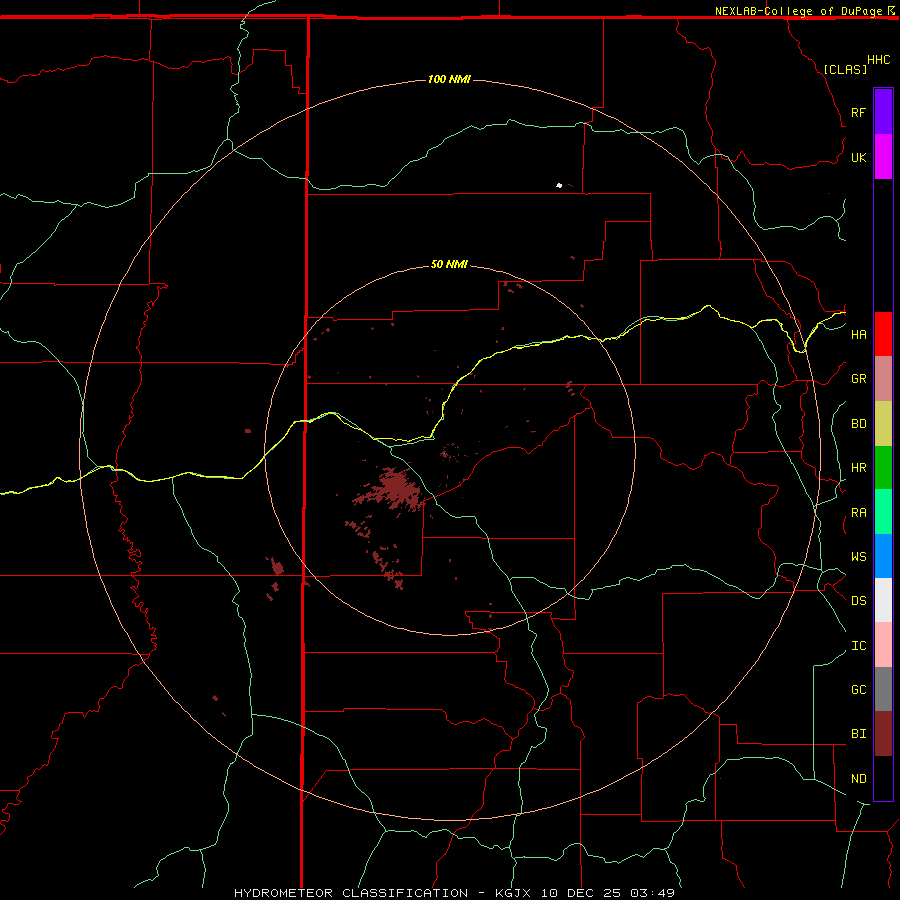Click the 50 NMI range ring label
Screen dimensions: 900x900
tap(449, 264)
